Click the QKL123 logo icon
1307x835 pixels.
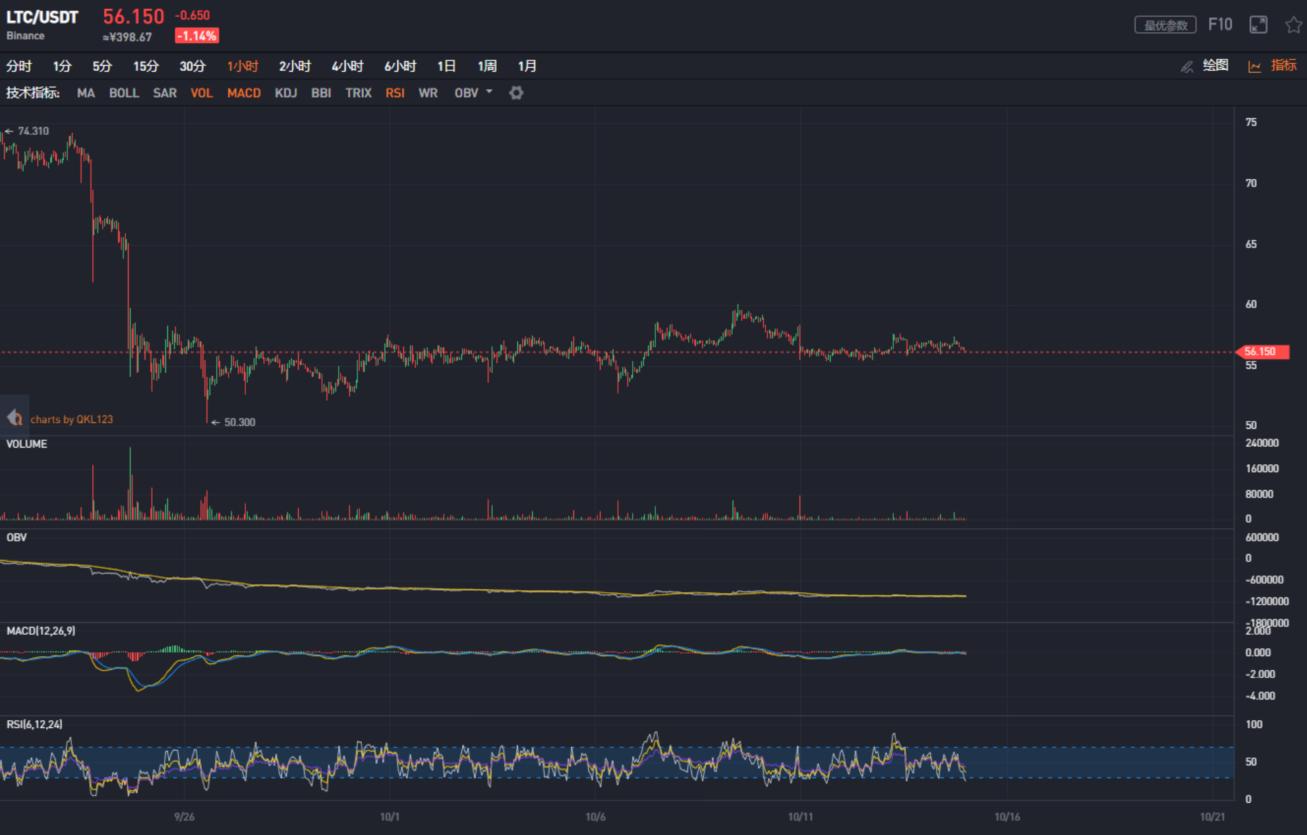click(x=13, y=418)
